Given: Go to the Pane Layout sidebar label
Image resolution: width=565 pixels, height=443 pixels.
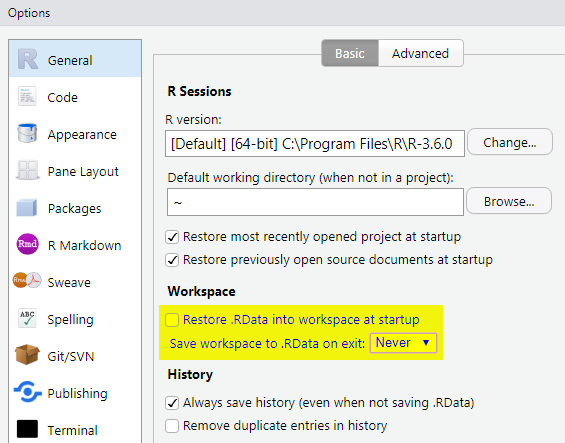Looking at the screenshot, I should (x=83, y=172).
